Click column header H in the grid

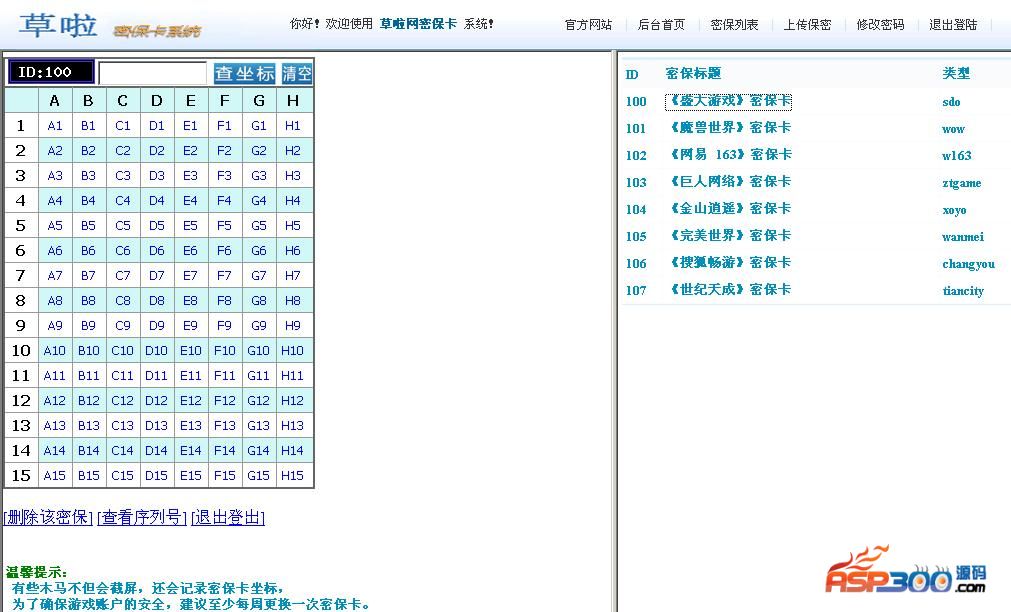(x=293, y=101)
